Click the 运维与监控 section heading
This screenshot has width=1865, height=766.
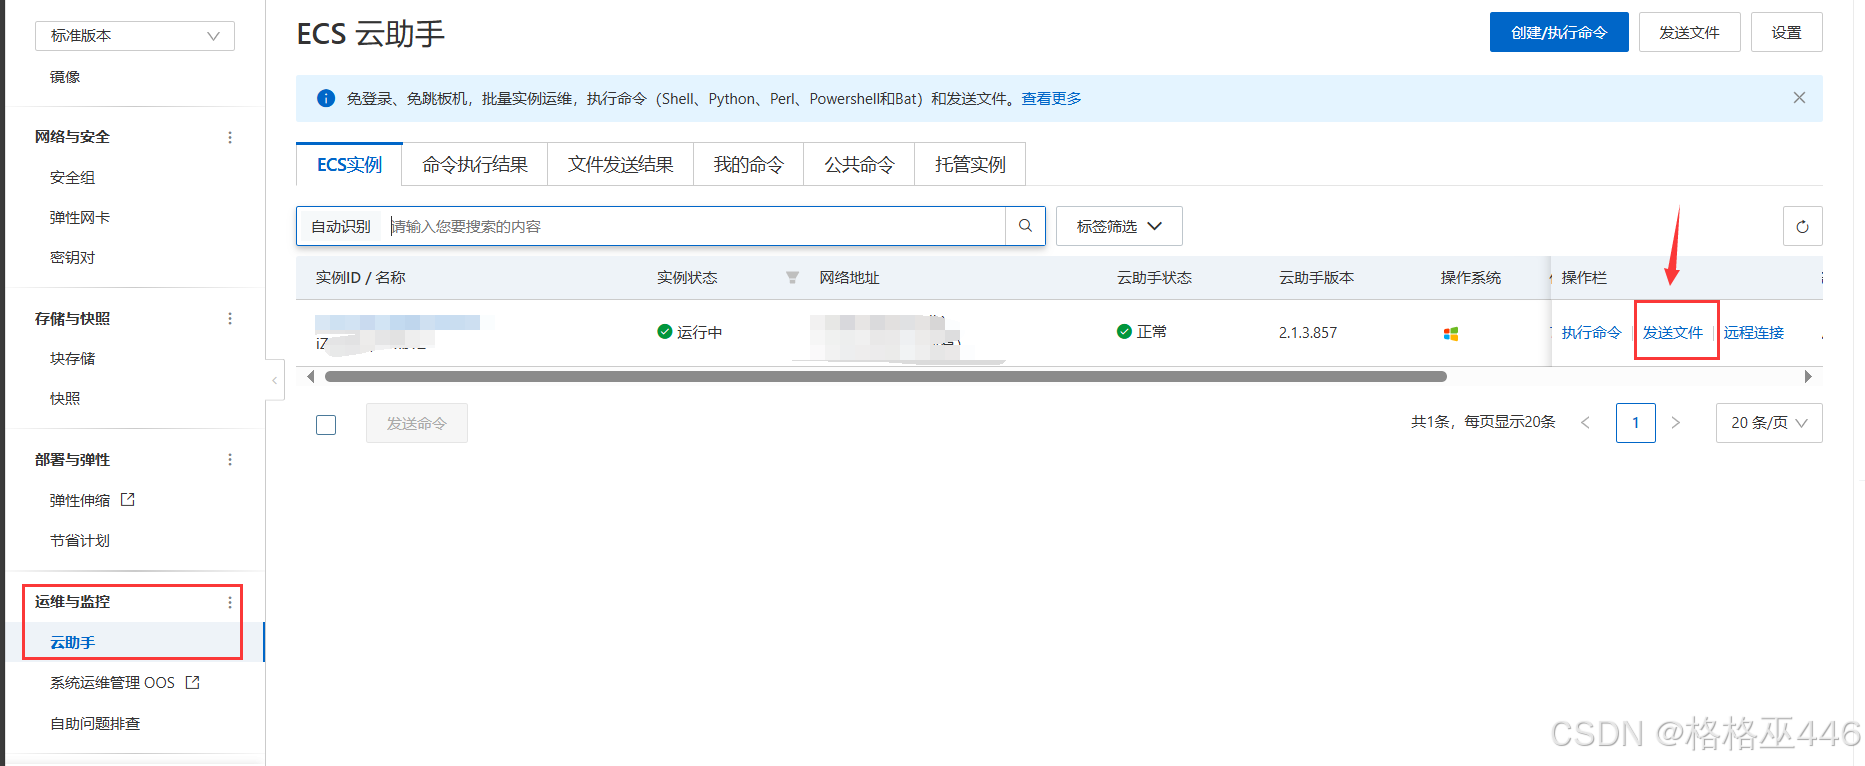(72, 601)
